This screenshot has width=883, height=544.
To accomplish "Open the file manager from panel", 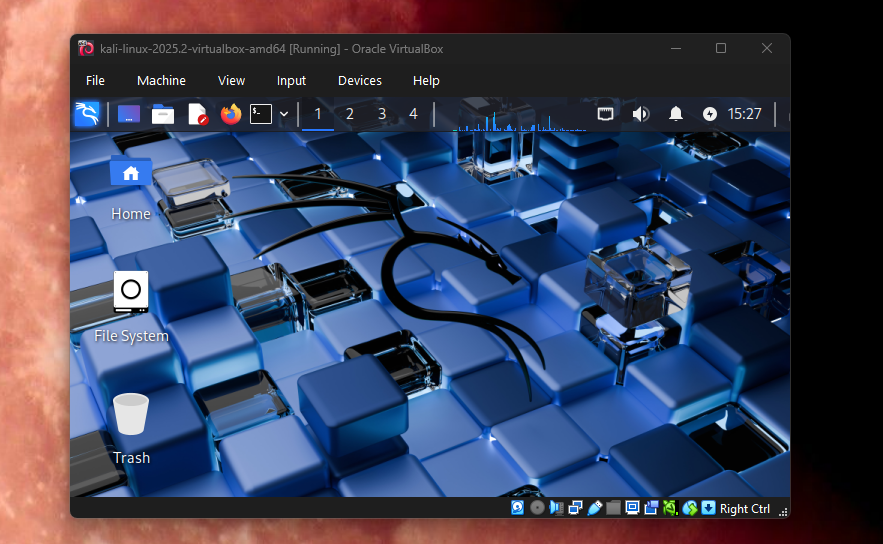I will tap(163, 114).
